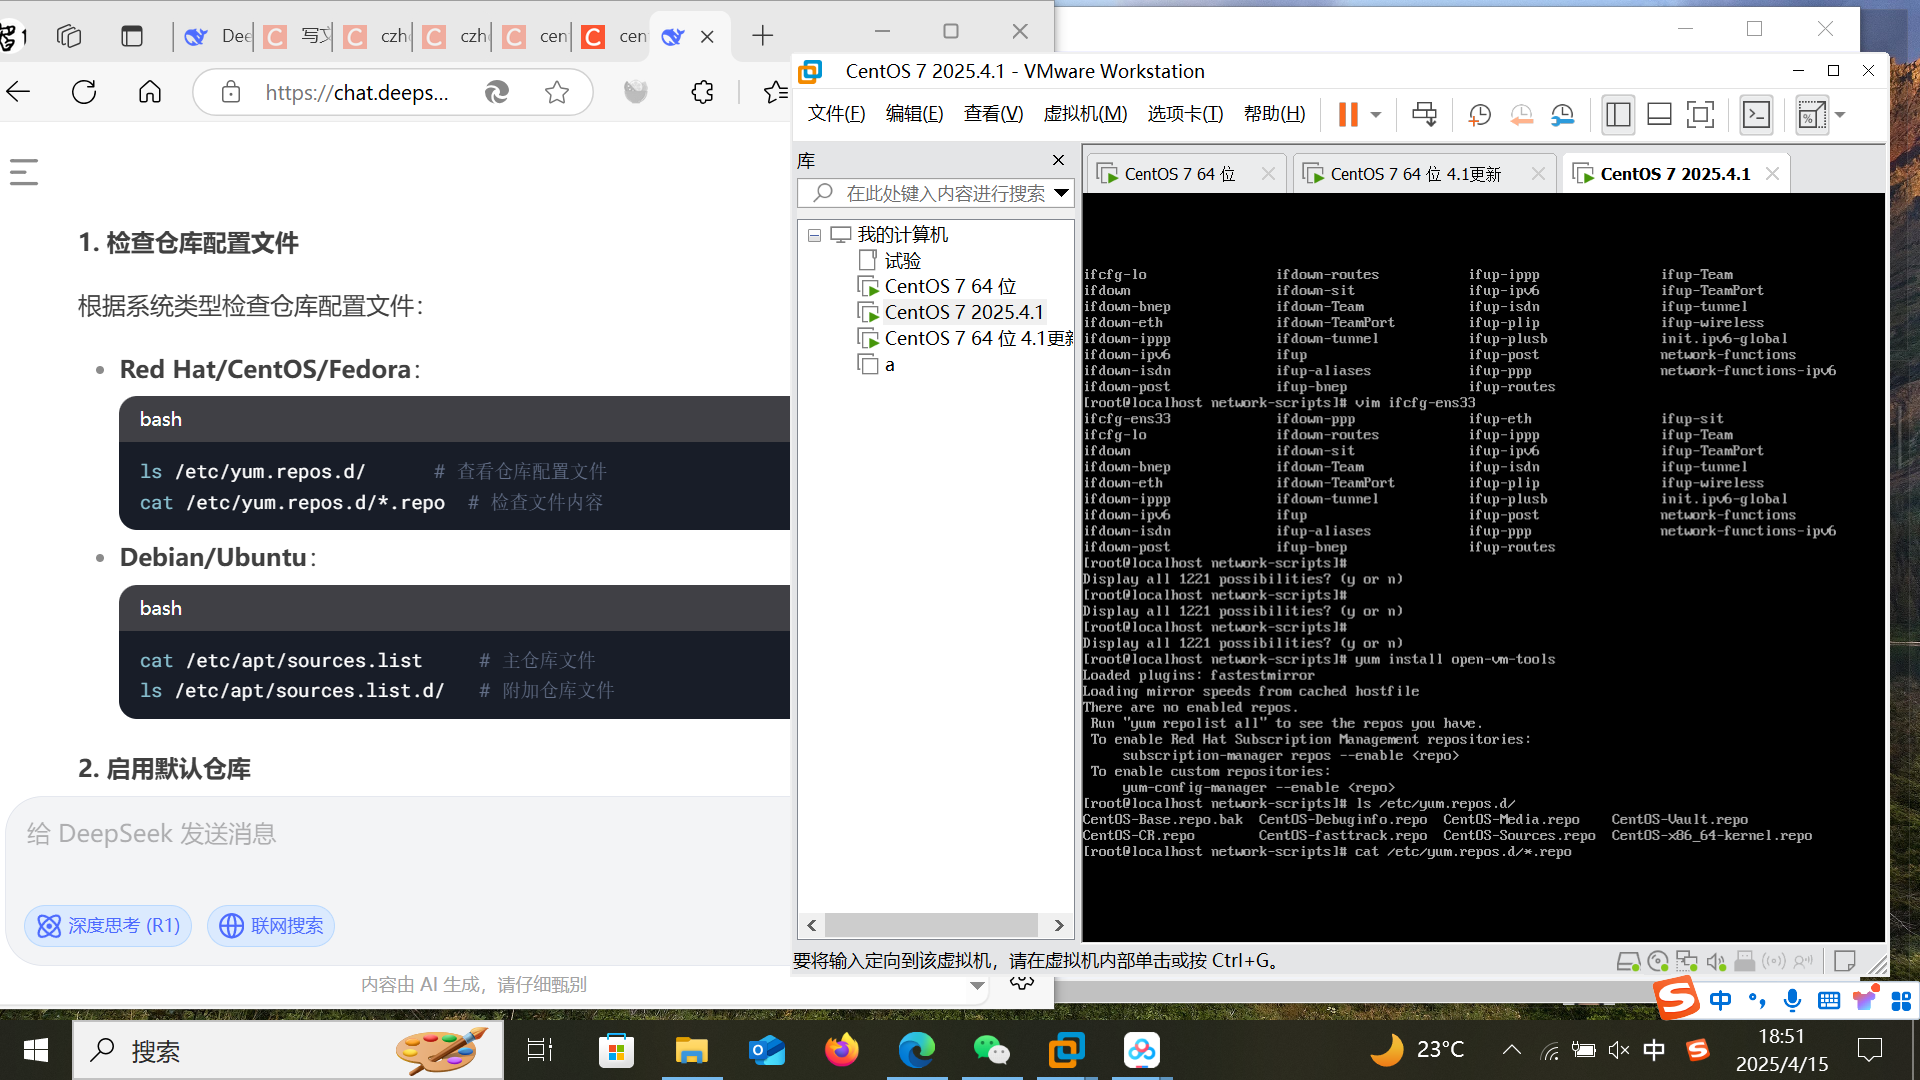The image size is (1920, 1080).
Task: Toggle 深度思考 (R1) mode
Action: 108,926
